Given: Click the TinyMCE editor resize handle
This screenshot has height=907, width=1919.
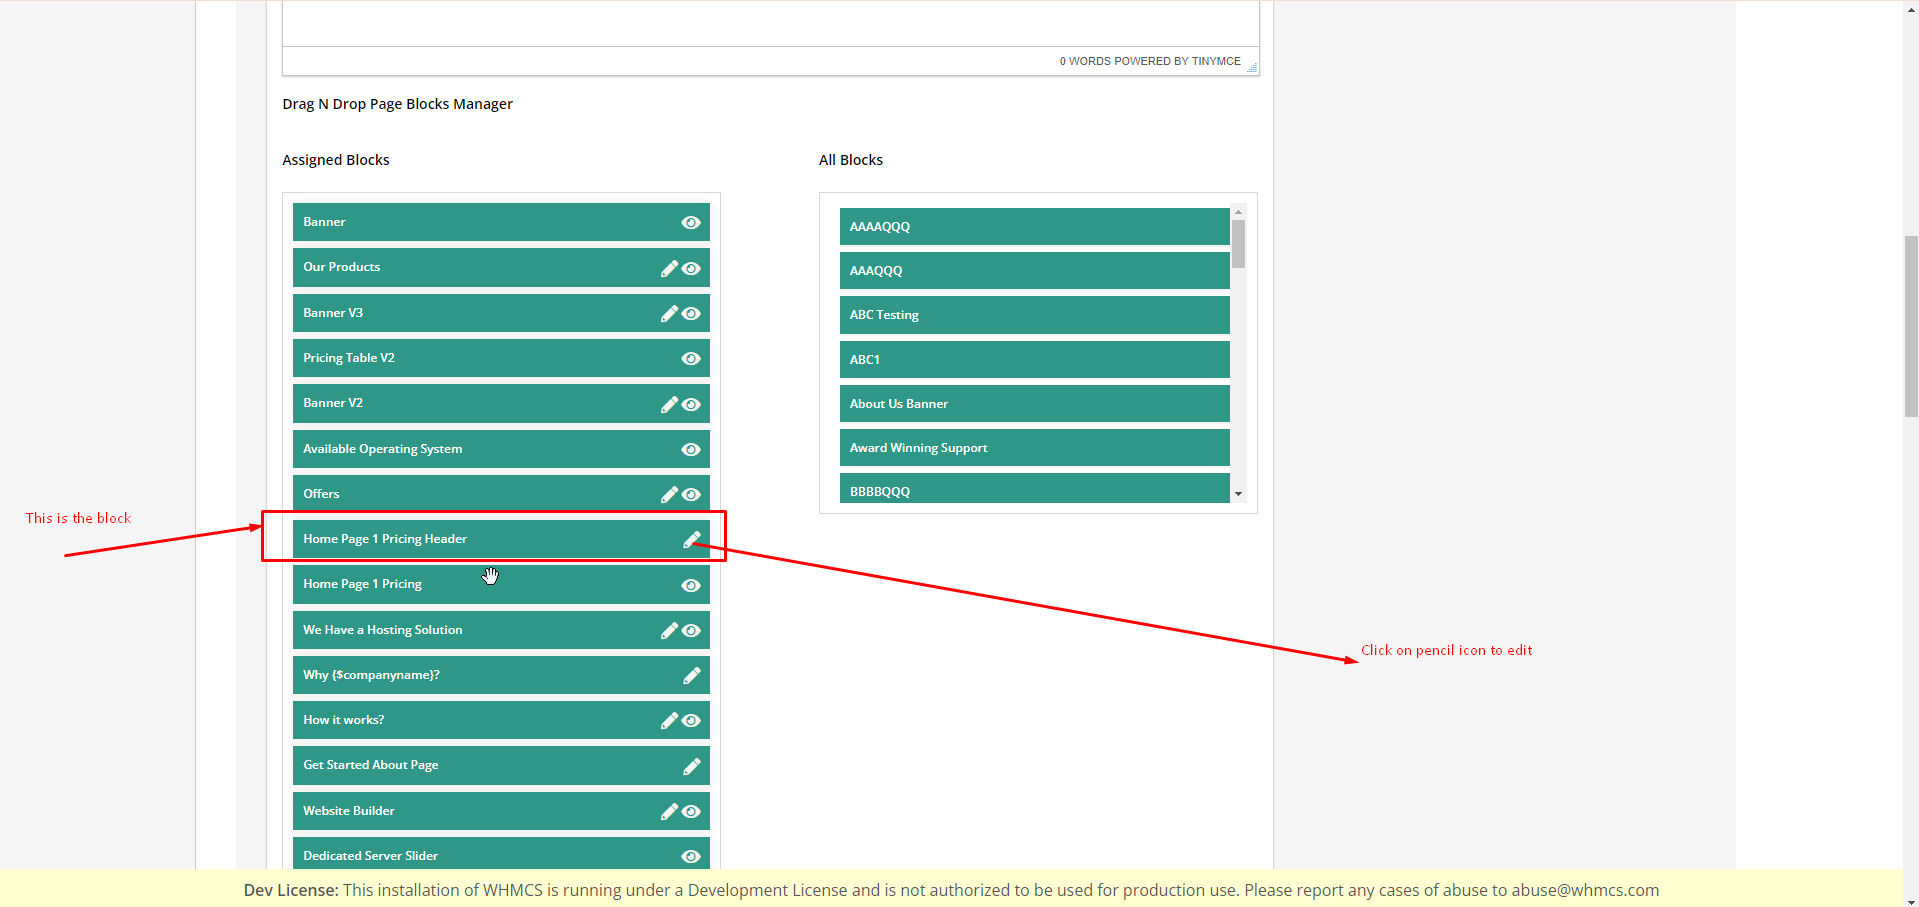Looking at the screenshot, I should click(1252, 68).
